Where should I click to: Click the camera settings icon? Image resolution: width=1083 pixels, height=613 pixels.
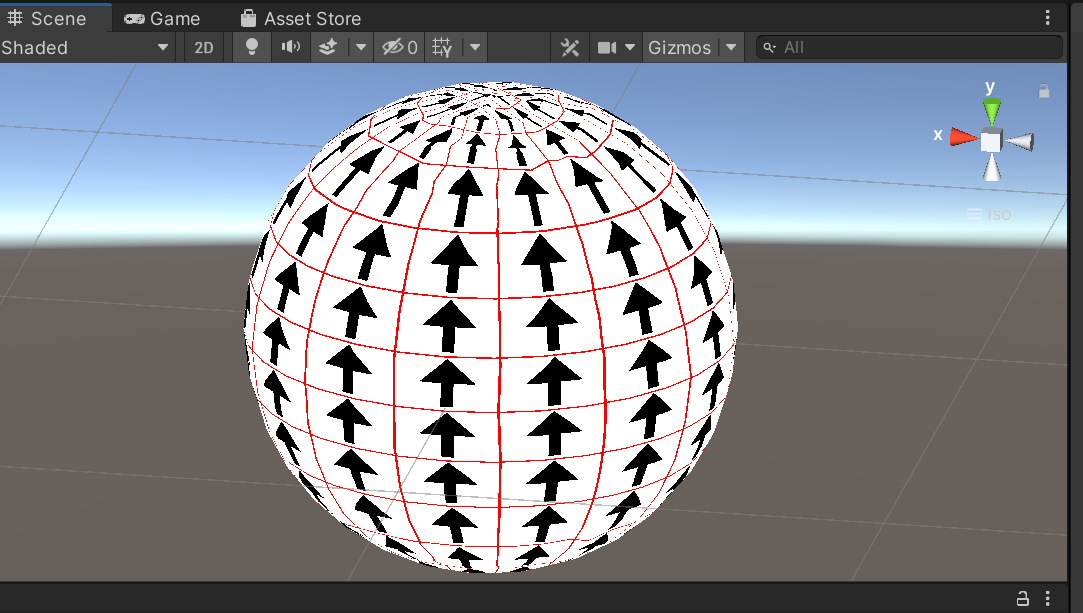608,47
